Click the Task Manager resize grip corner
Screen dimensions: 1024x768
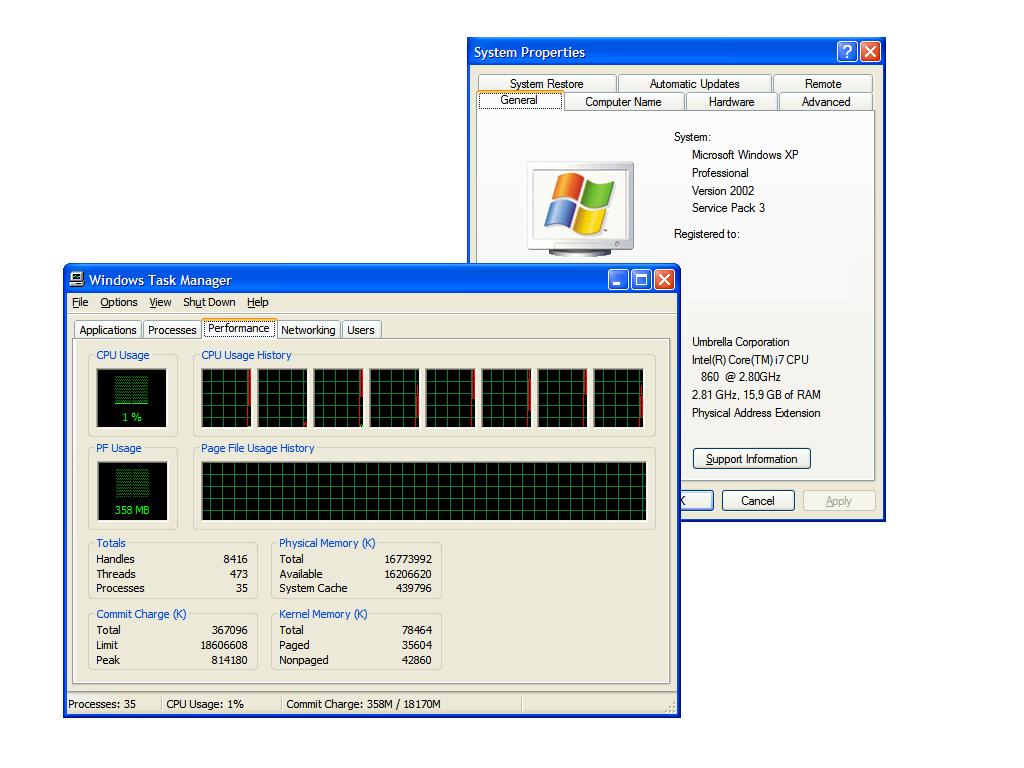[670, 707]
